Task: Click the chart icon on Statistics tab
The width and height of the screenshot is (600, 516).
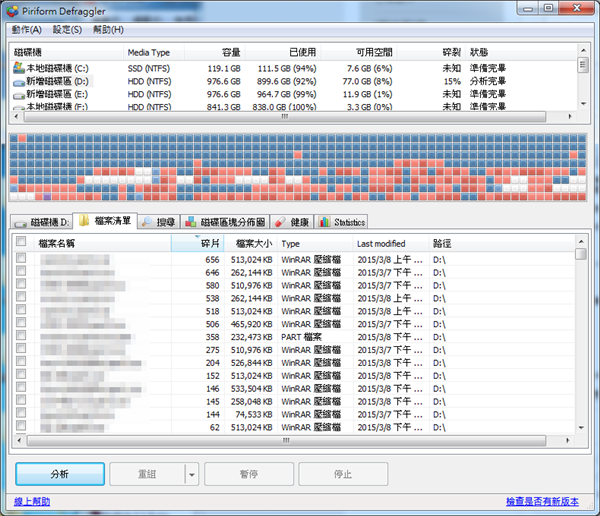Action: tap(324, 222)
